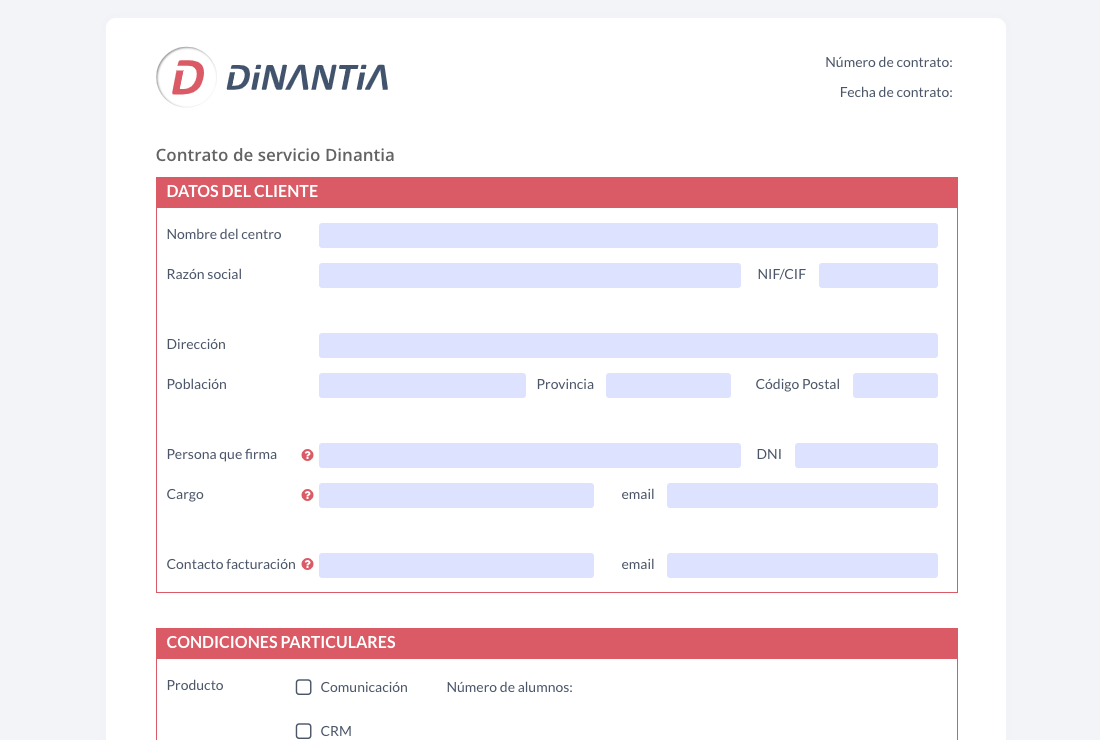Screen dimensions: 1100x740
Task: Focus the DNI input field
Action: coord(866,455)
